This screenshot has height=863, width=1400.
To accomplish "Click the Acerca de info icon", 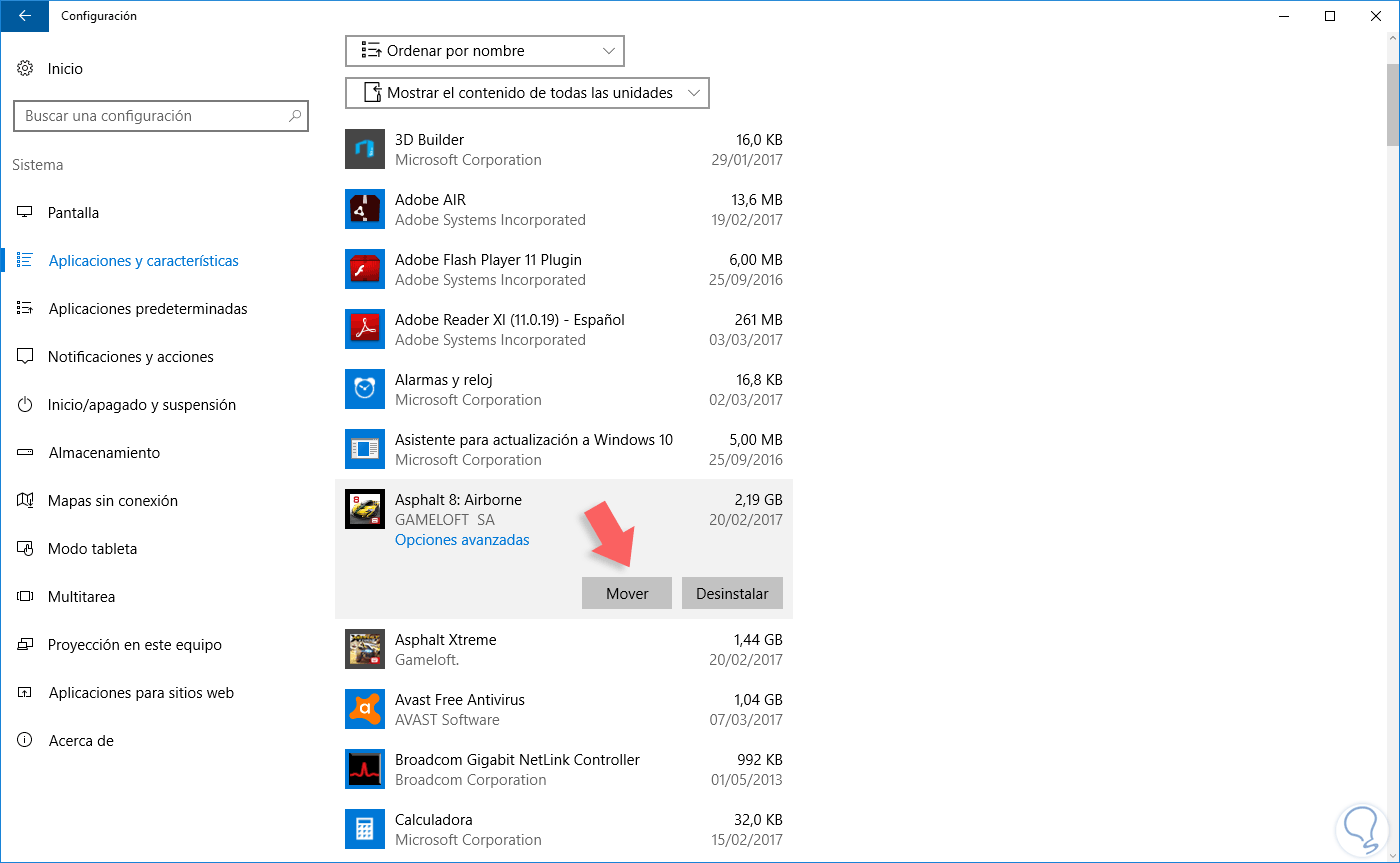I will (x=25, y=741).
